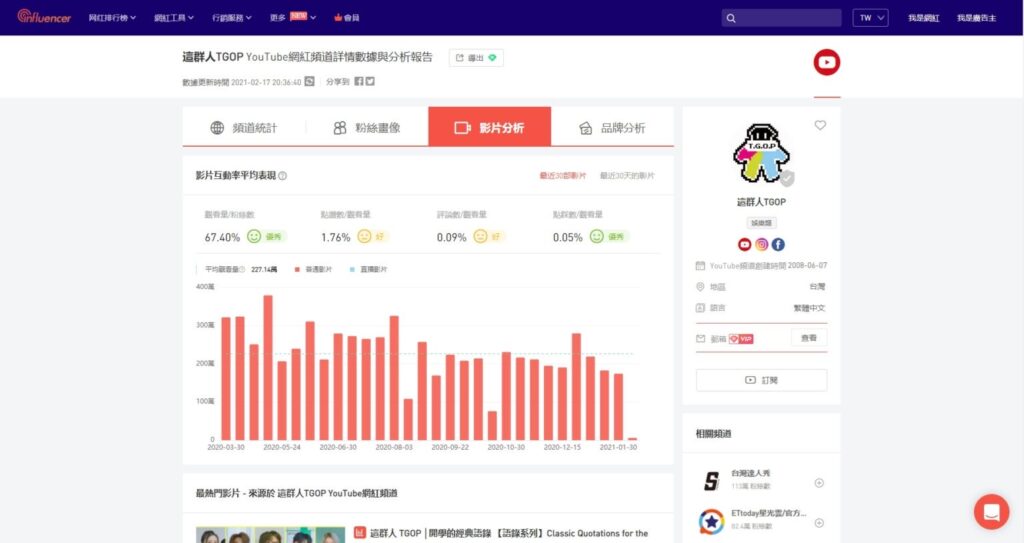Open the TW region selector dropdown
The image size is (1024, 543).
pyautogui.click(x=869, y=18)
